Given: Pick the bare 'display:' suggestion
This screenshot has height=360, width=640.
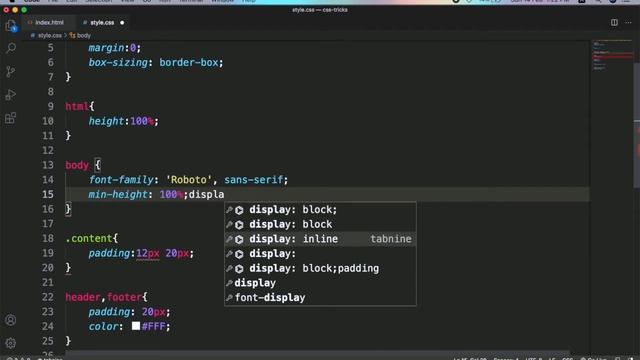Looking at the screenshot, I should click(x=320, y=254).
